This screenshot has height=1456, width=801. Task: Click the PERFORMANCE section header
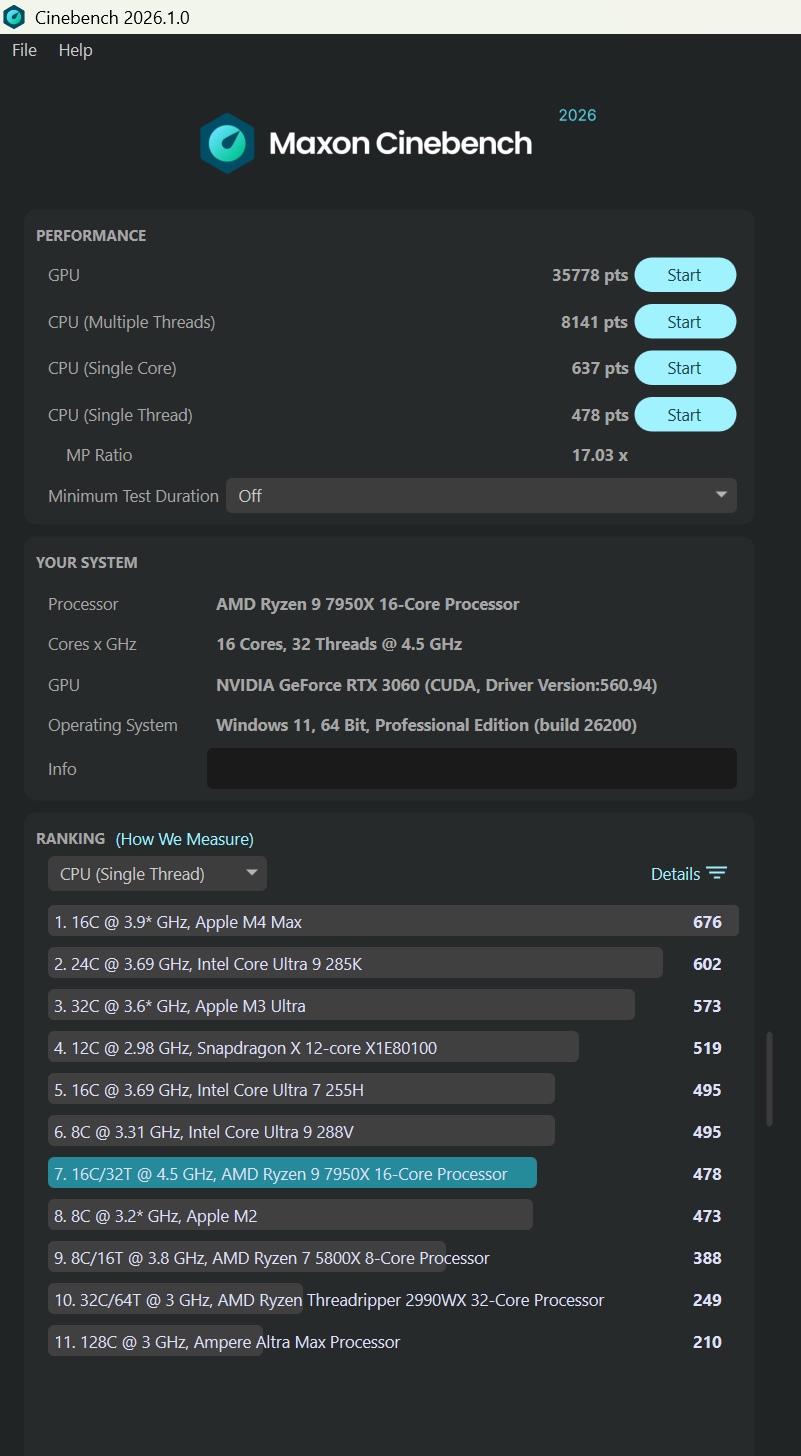click(91, 236)
